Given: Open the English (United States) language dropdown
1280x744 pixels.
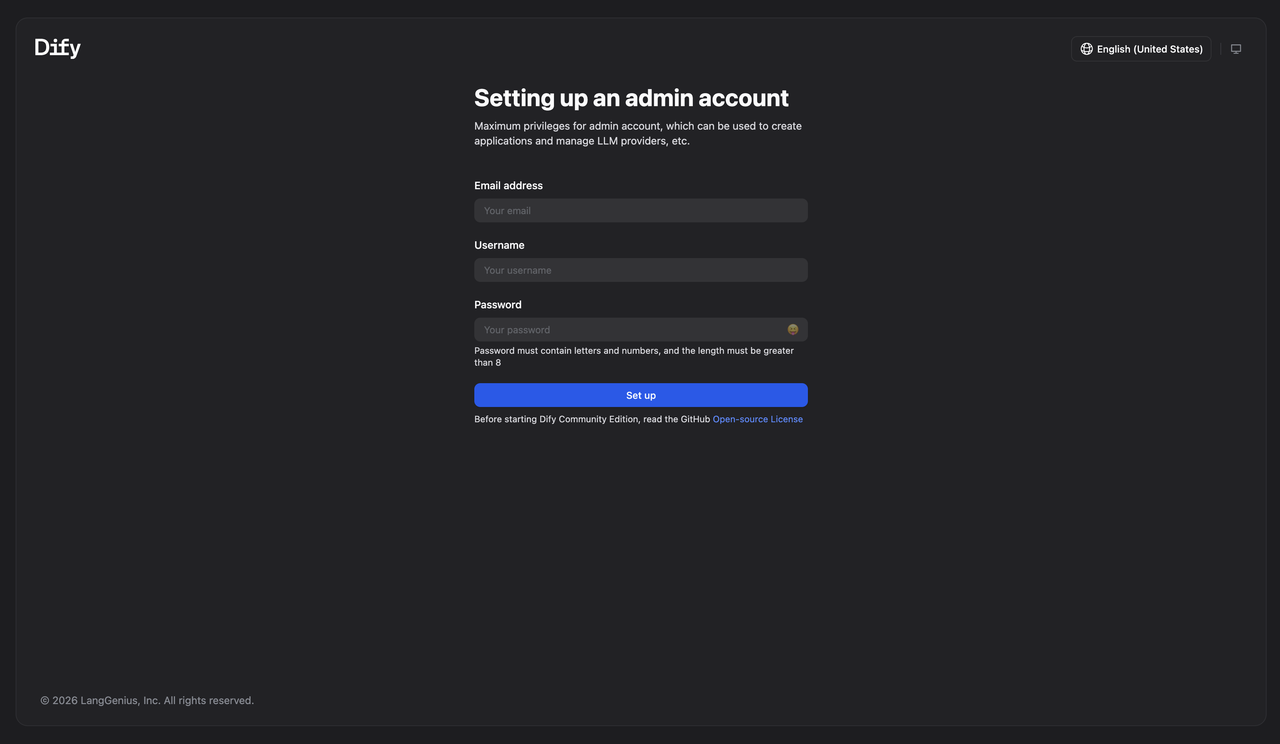Looking at the screenshot, I should pyautogui.click(x=1141, y=49).
